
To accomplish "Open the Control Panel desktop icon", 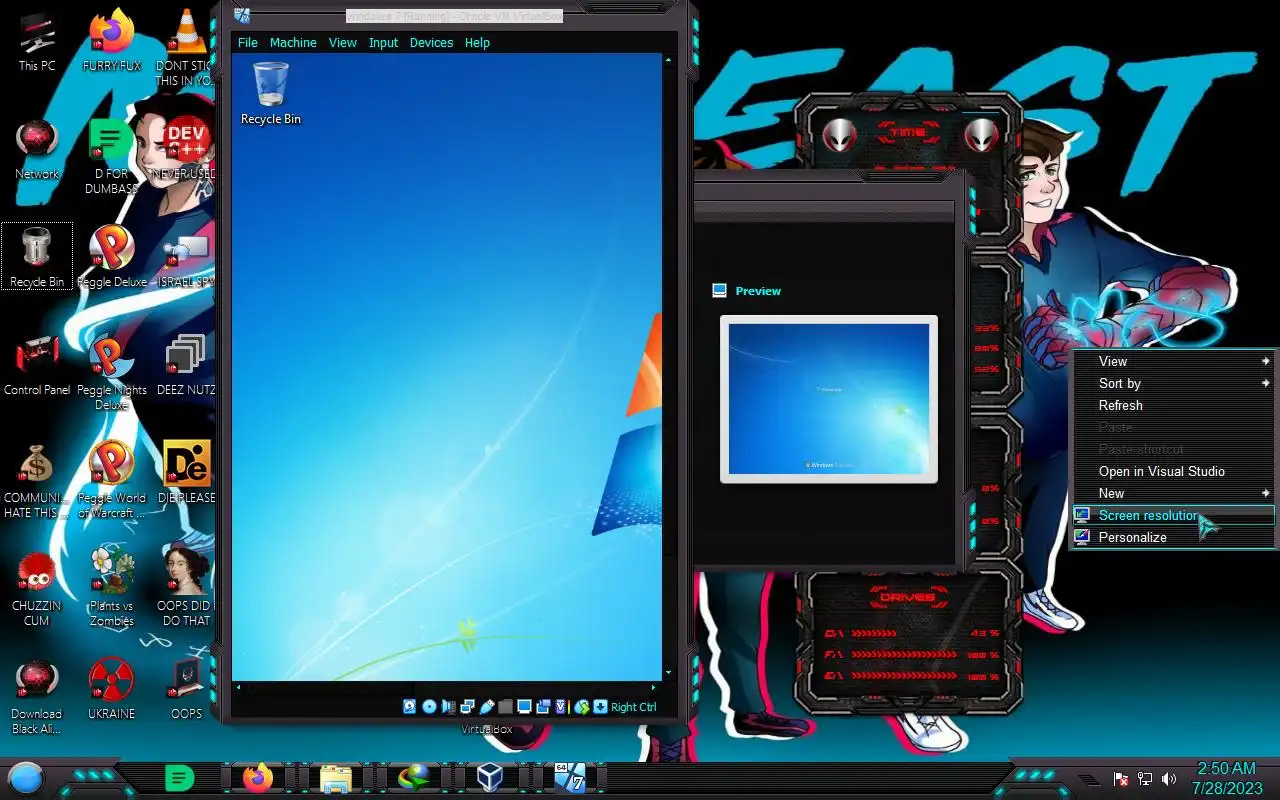I will [x=37, y=366].
